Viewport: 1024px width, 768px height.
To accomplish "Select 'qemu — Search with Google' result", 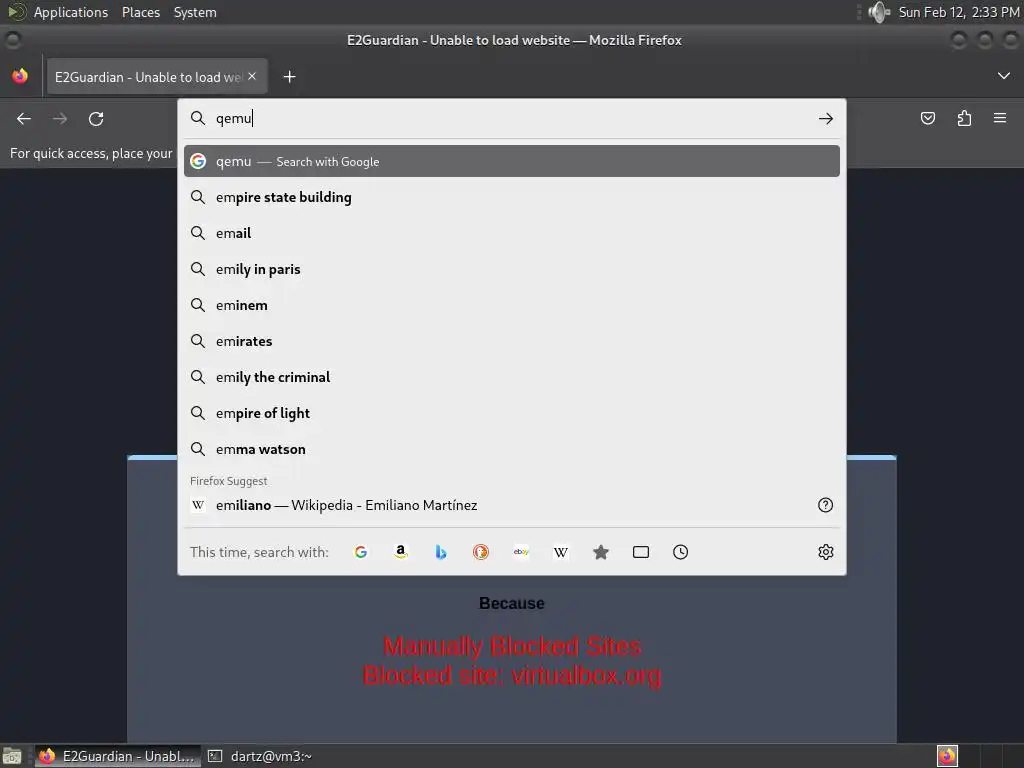I will pyautogui.click(x=512, y=161).
